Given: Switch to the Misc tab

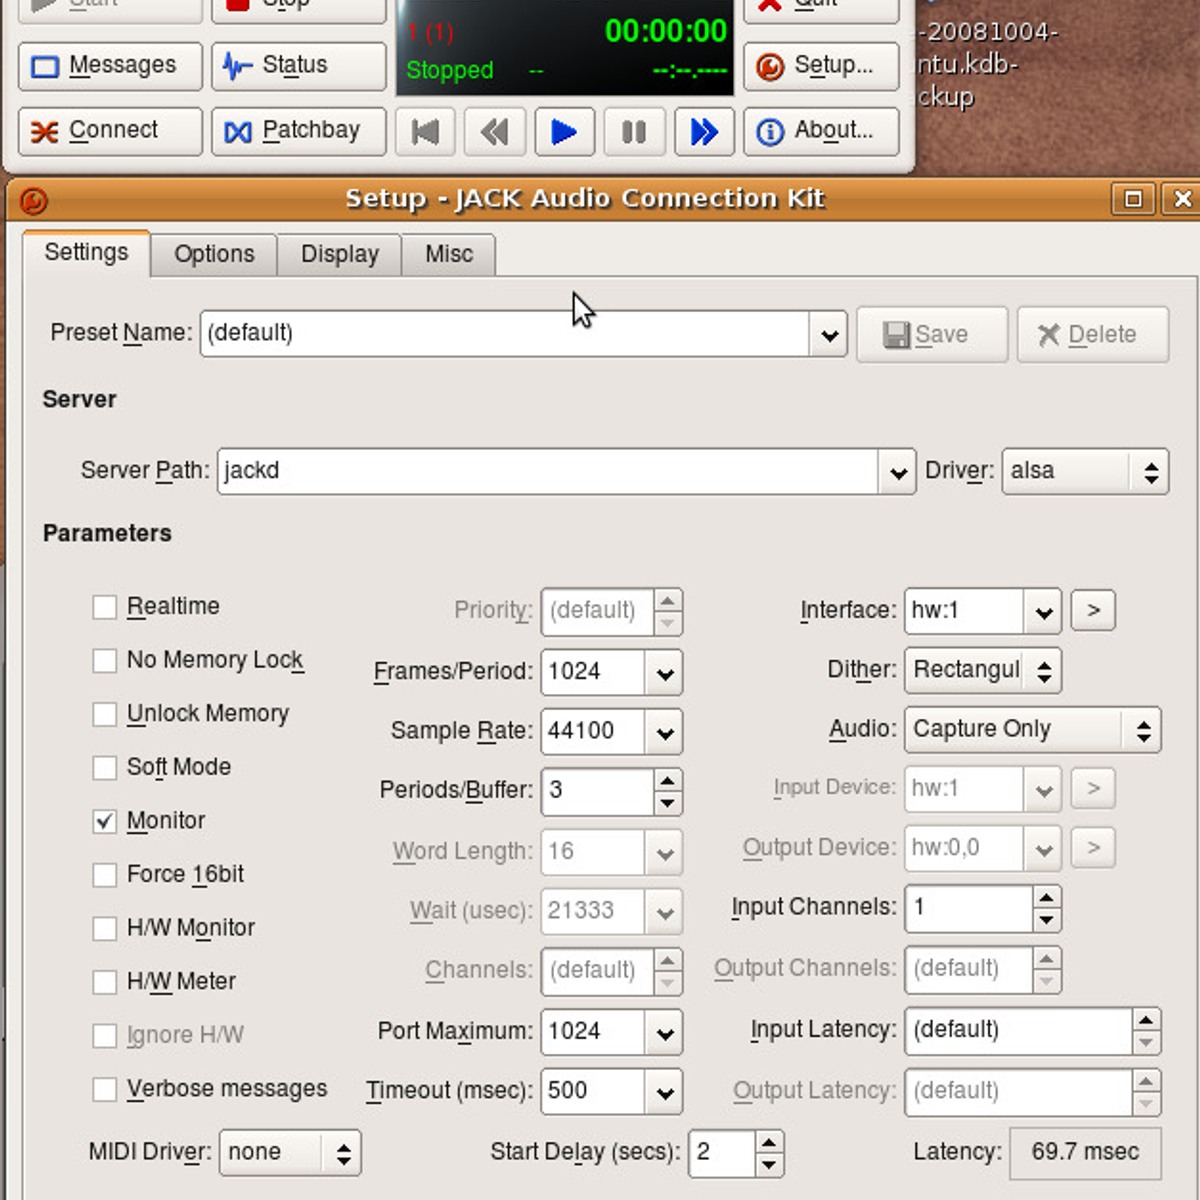Looking at the screenshot, I should 448,254.
